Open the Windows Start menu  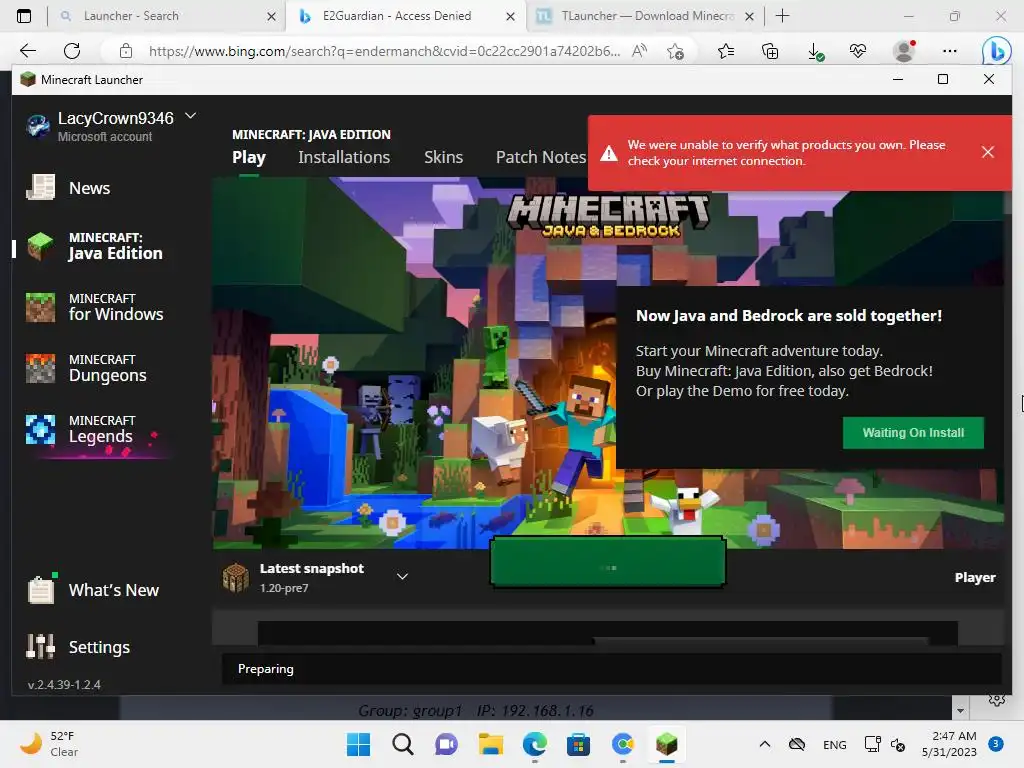click(358, 744)
